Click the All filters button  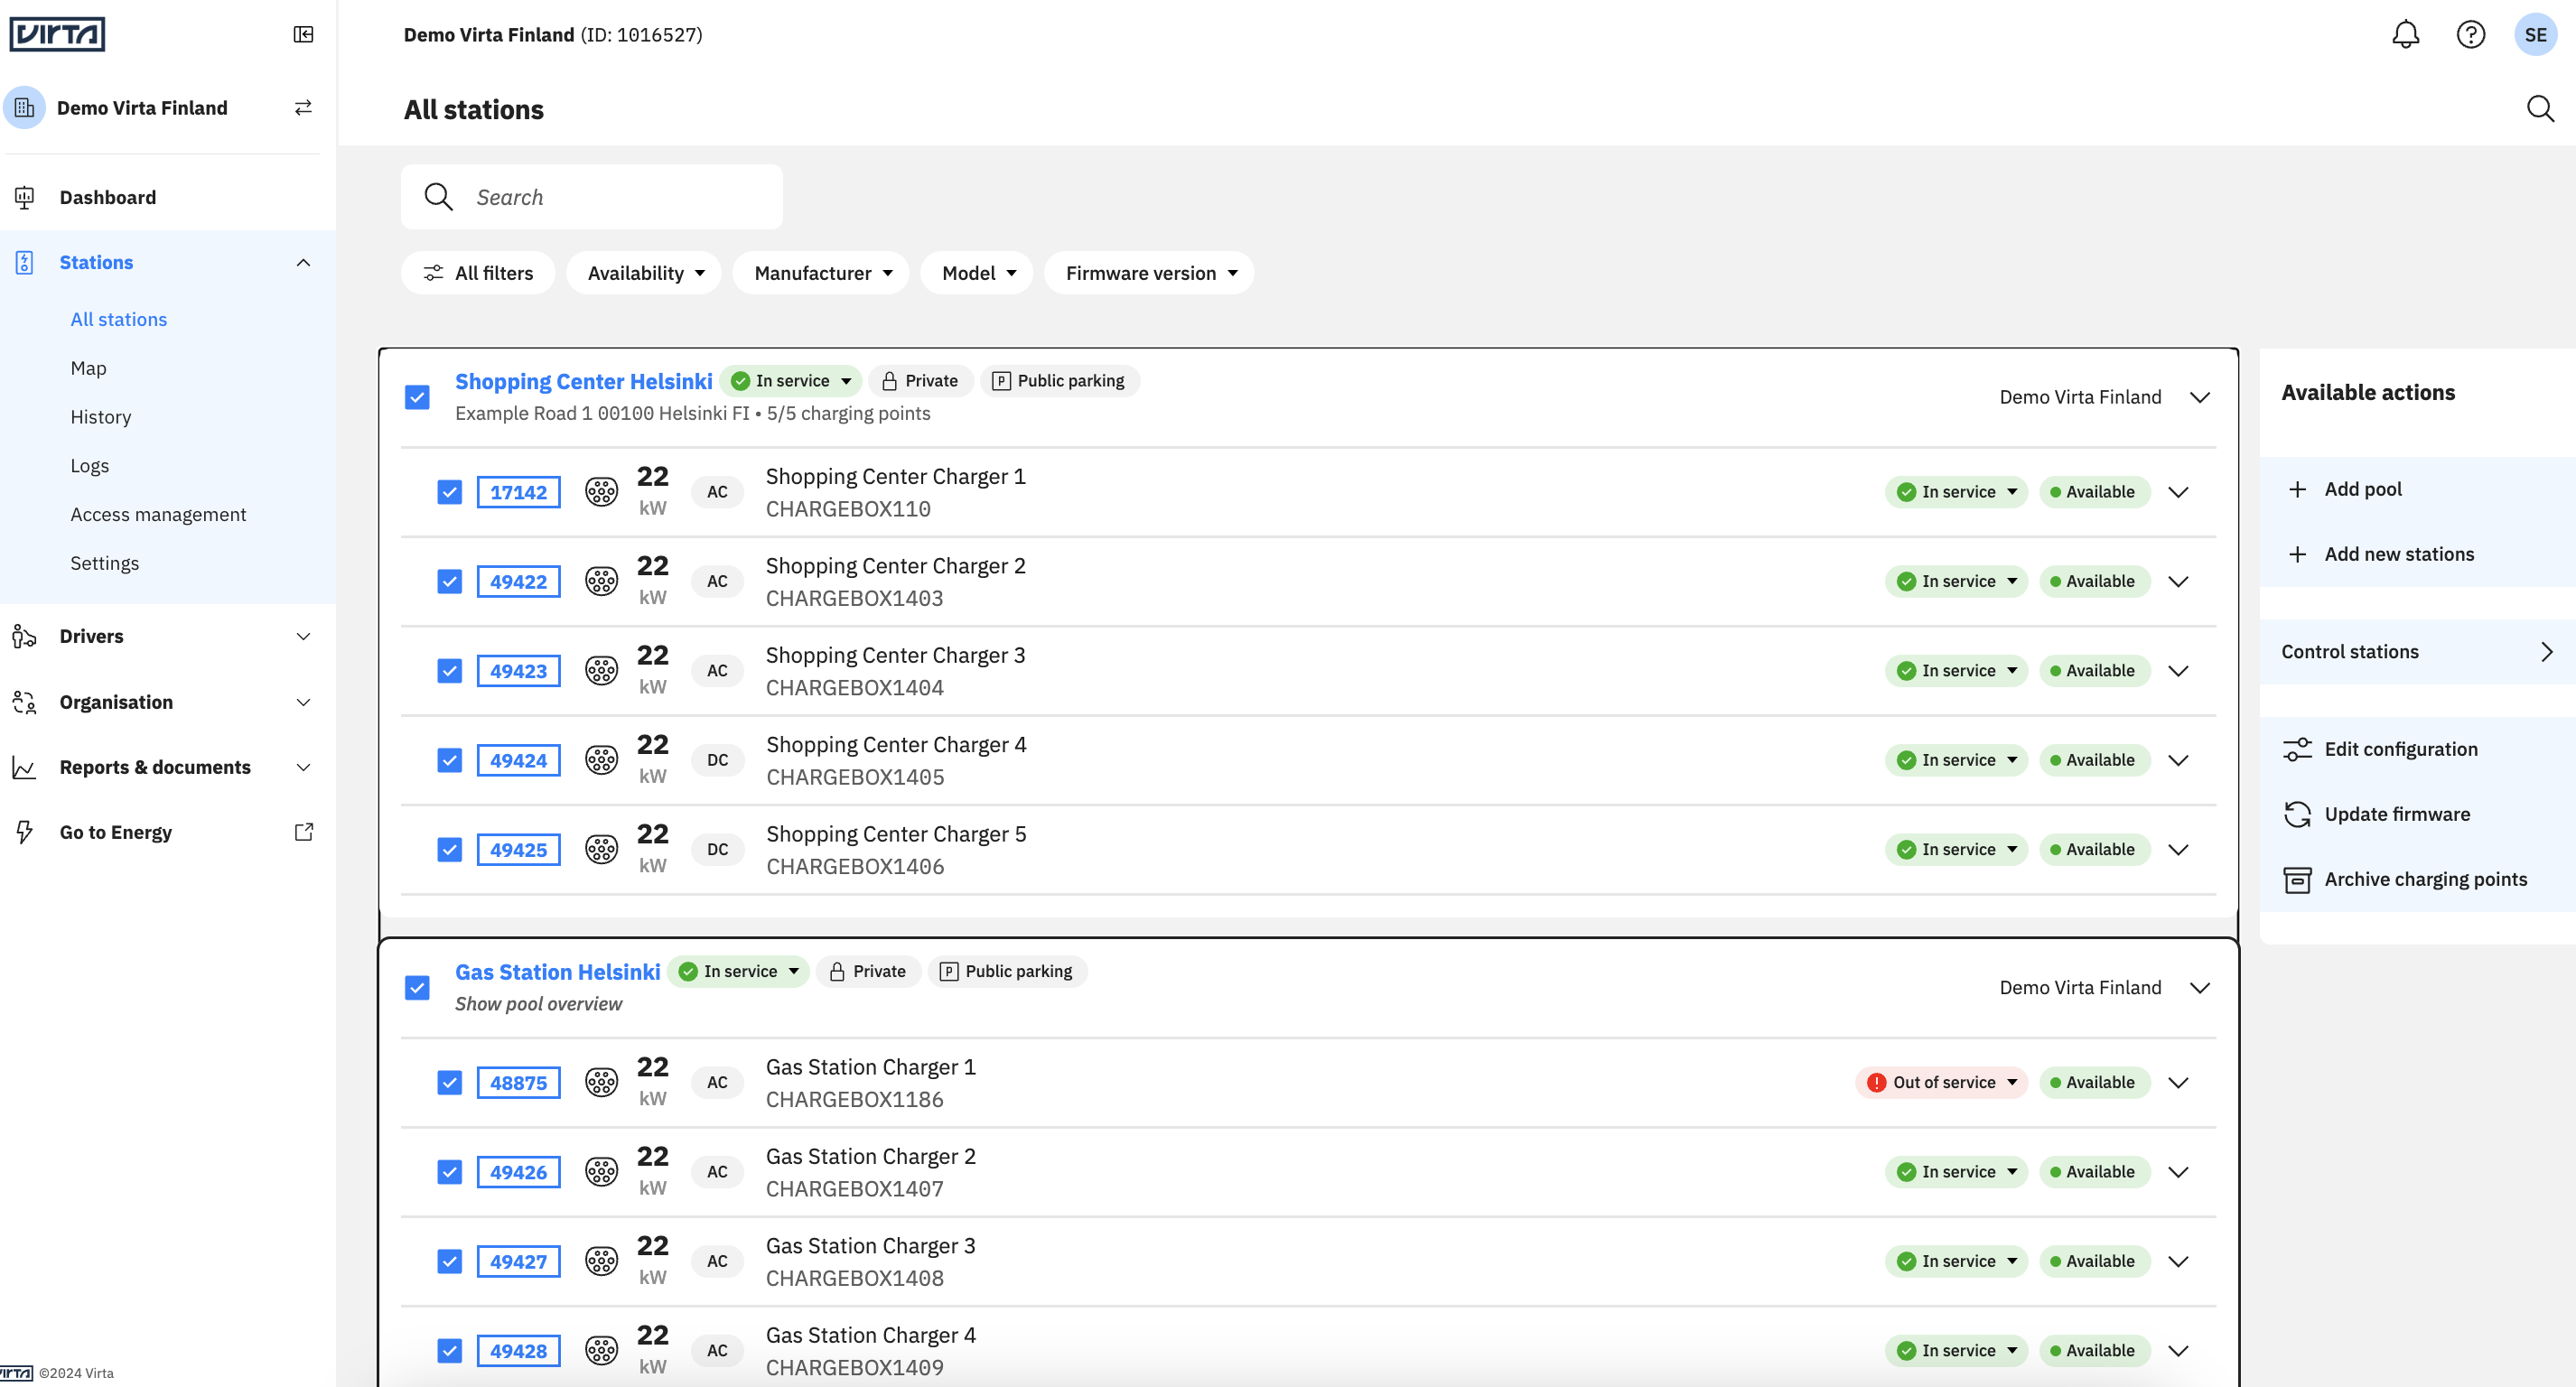[x=478, y=273]
